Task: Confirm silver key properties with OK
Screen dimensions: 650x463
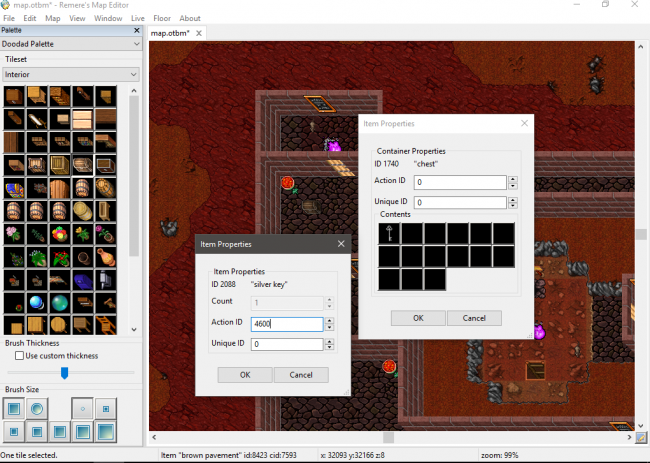Action: tap(245, 375)
